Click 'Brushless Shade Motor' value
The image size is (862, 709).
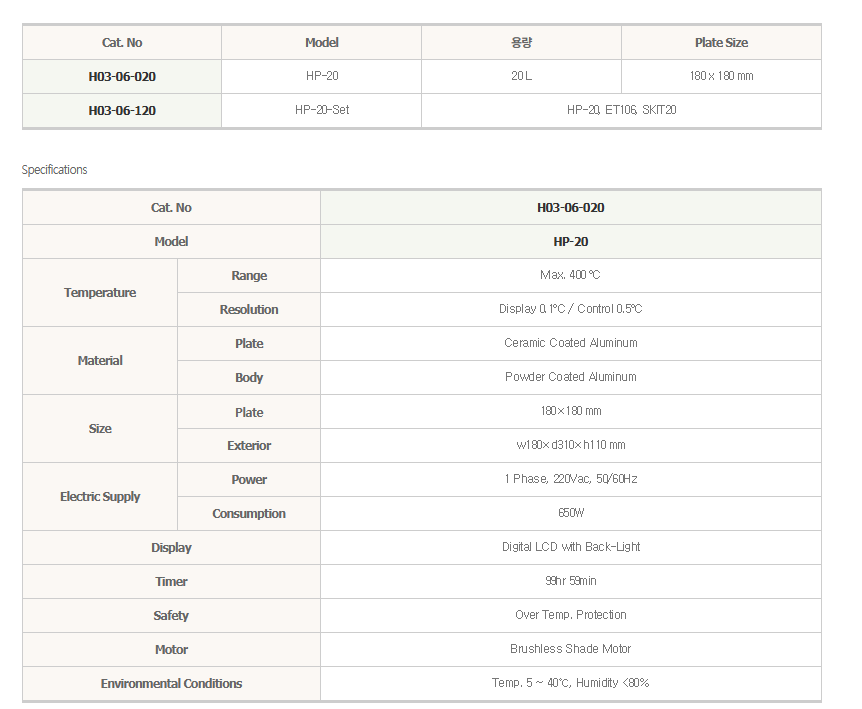(571, 649)
